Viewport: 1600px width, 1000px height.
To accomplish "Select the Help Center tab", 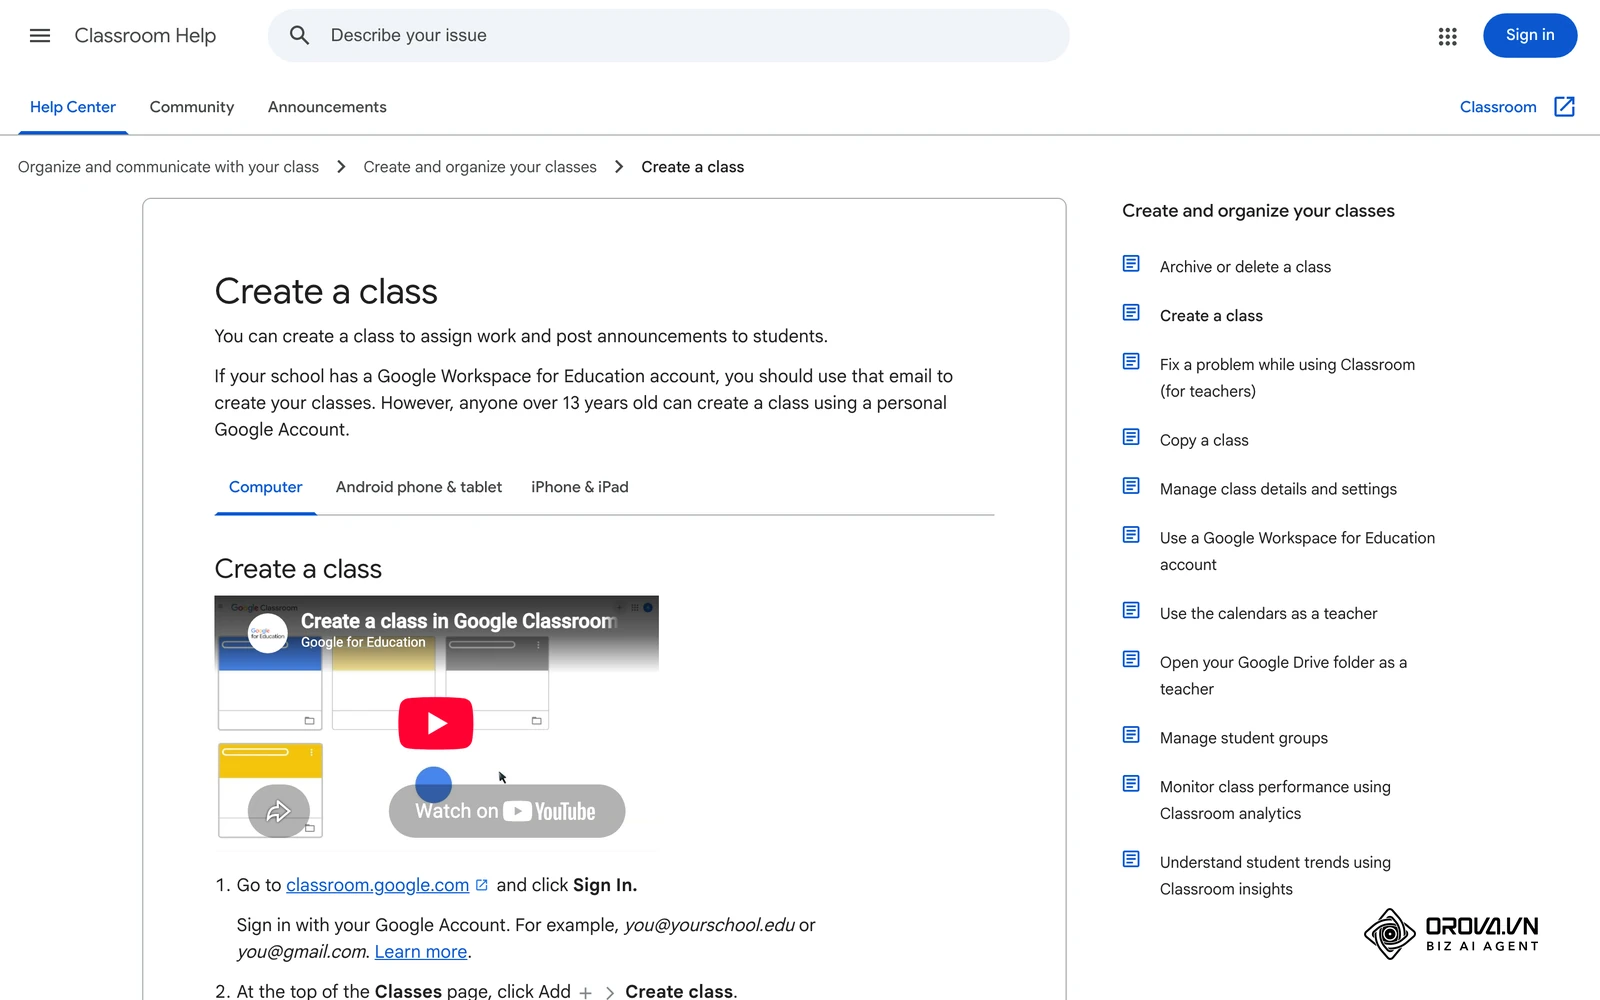I will click(73, 107).
